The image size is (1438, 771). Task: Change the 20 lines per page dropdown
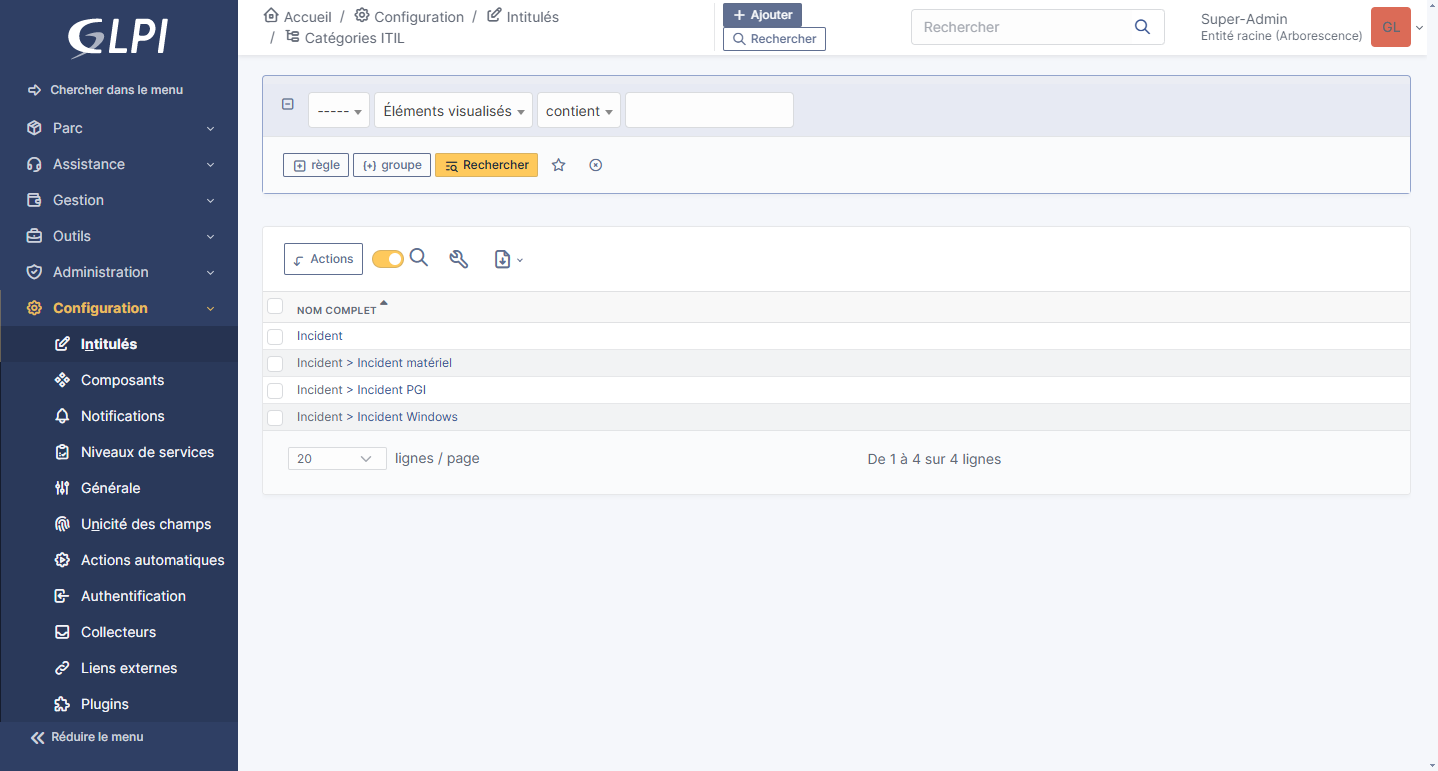[x=336, y=459]
